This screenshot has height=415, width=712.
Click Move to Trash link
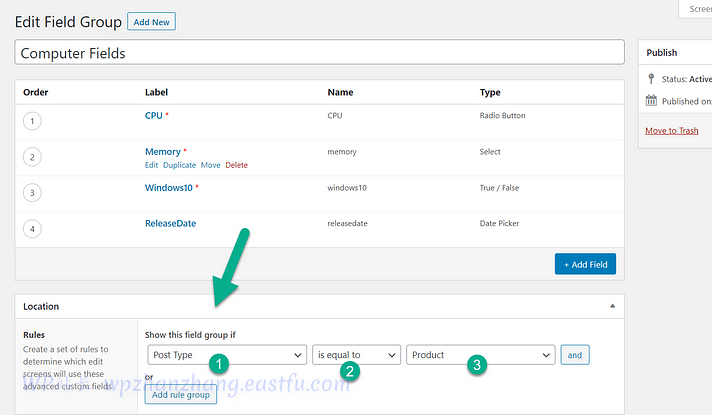[x=671, y=131]
